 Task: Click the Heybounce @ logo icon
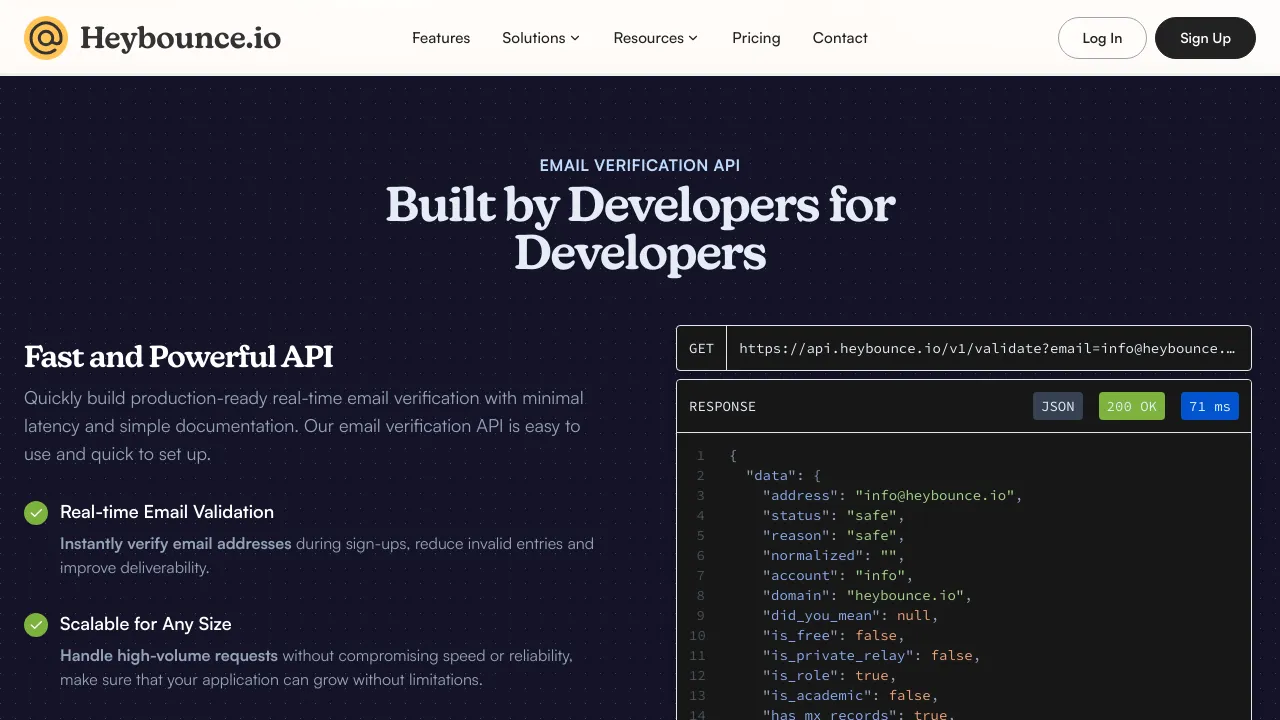(46, 38)
